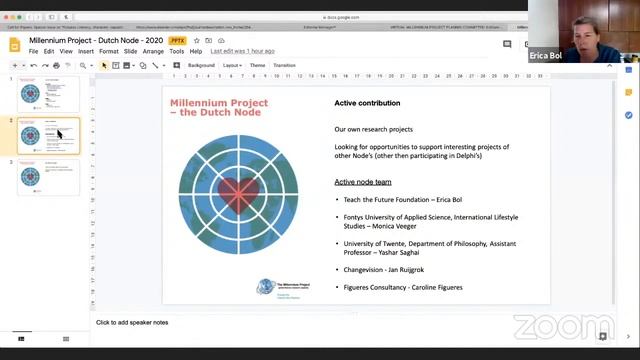Viewport: 640px width, 360px height.
Task: Click the new slide plus button
Action: point(15,65)
